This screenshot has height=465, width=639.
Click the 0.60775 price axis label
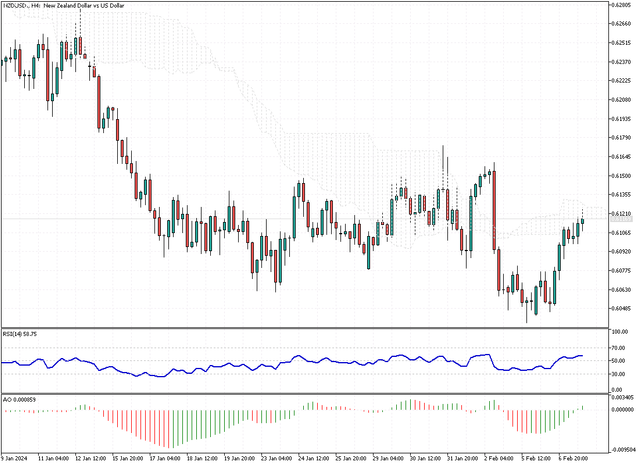[621, 271]
